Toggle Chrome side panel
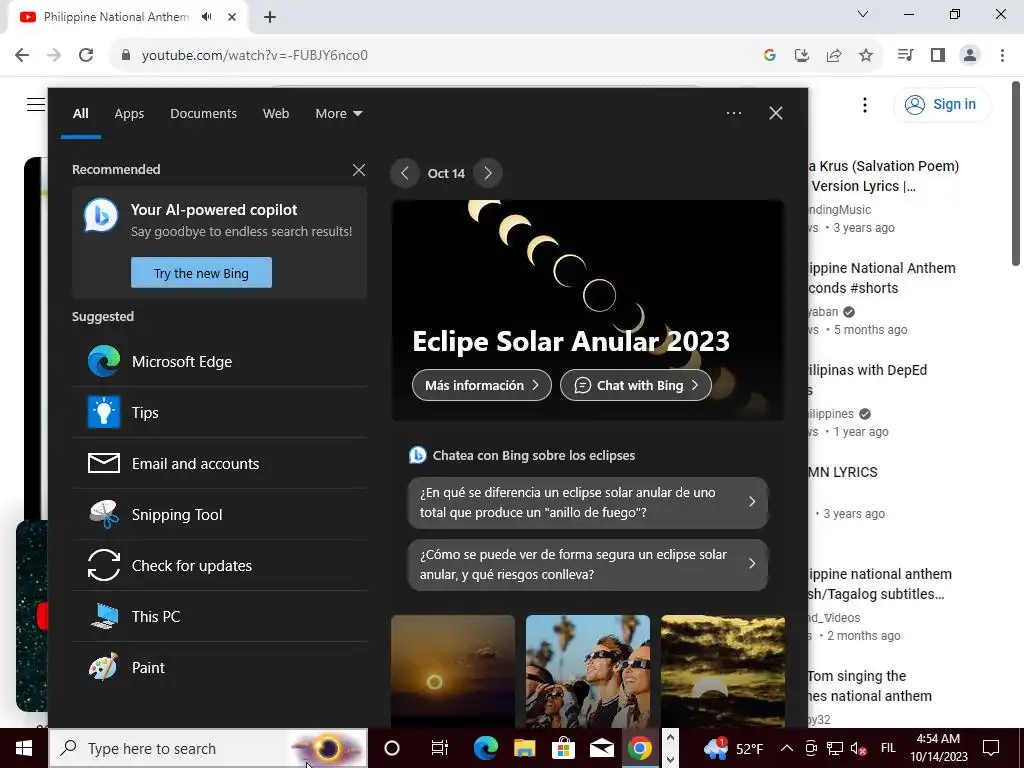This screenshot has height=768, width=1024. [938, 55]
